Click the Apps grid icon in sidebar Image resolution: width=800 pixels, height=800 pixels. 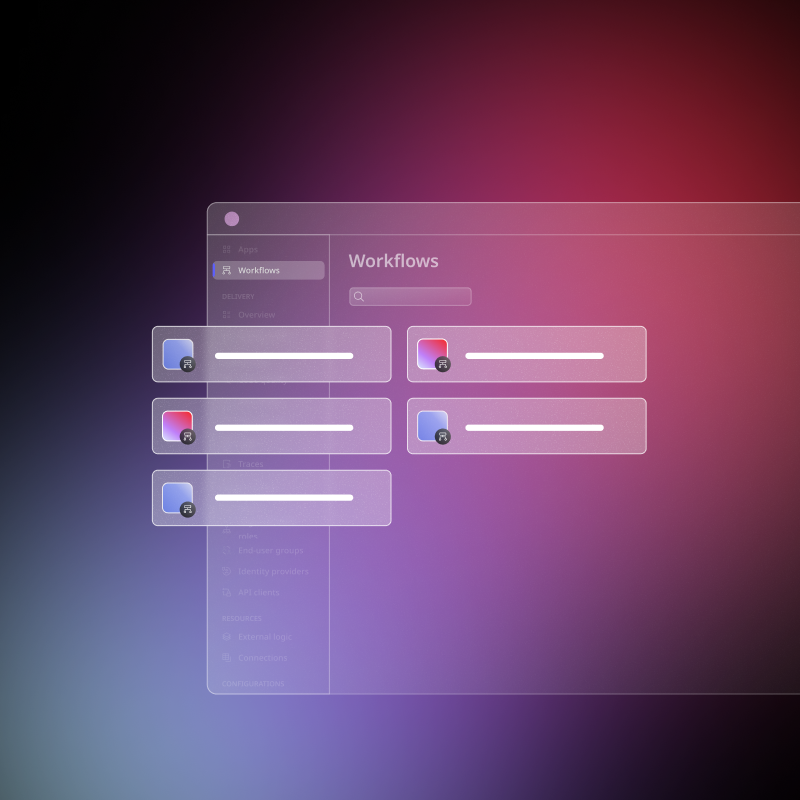coord(227,249)
